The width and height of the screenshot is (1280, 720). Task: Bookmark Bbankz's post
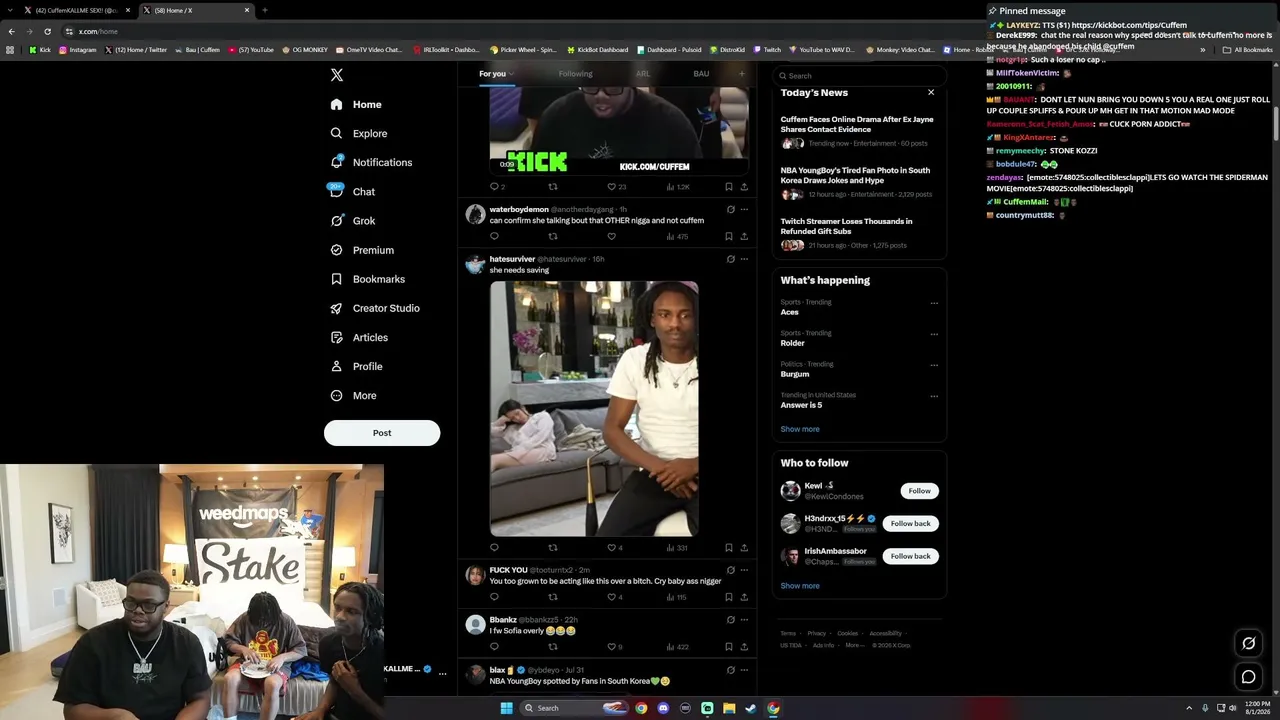coord(729,647)
